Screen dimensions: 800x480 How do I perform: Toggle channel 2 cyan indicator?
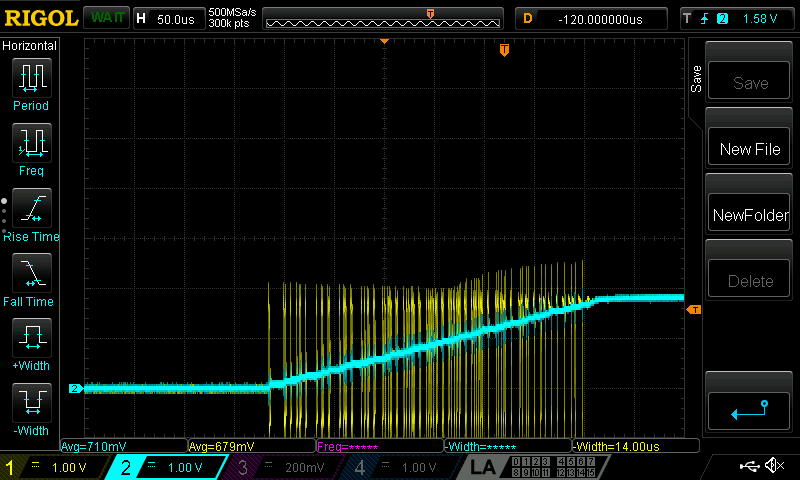click(172, 467)
